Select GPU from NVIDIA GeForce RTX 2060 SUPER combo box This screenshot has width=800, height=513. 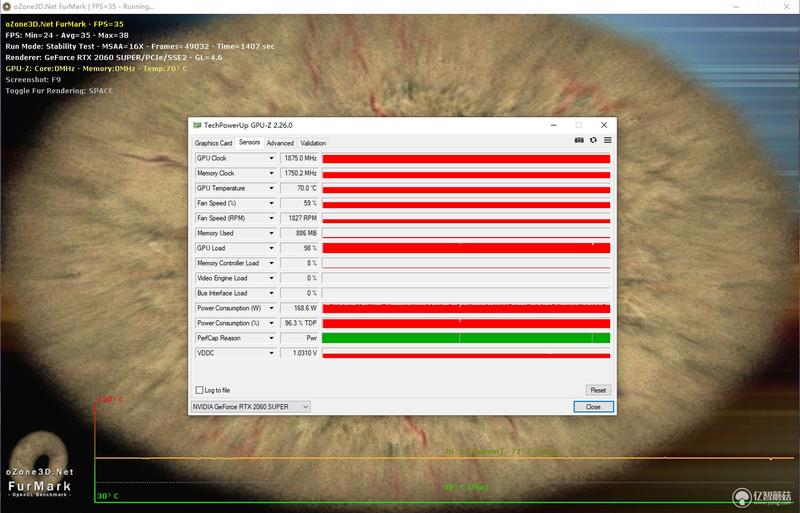tap(250, 407)
